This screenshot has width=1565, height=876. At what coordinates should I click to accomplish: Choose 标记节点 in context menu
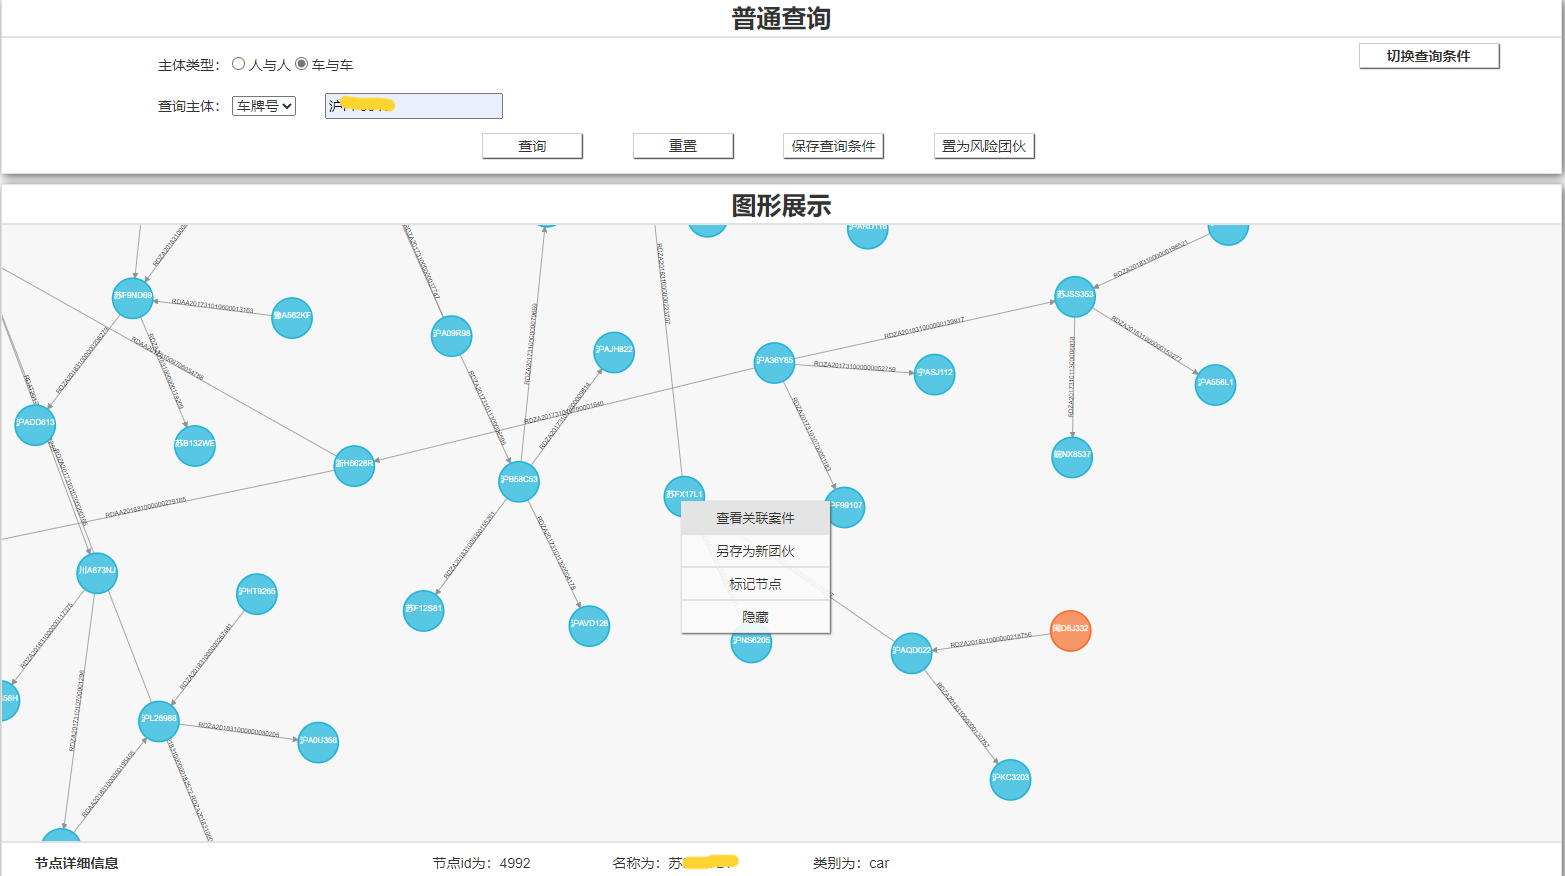(x=756, y=584)
